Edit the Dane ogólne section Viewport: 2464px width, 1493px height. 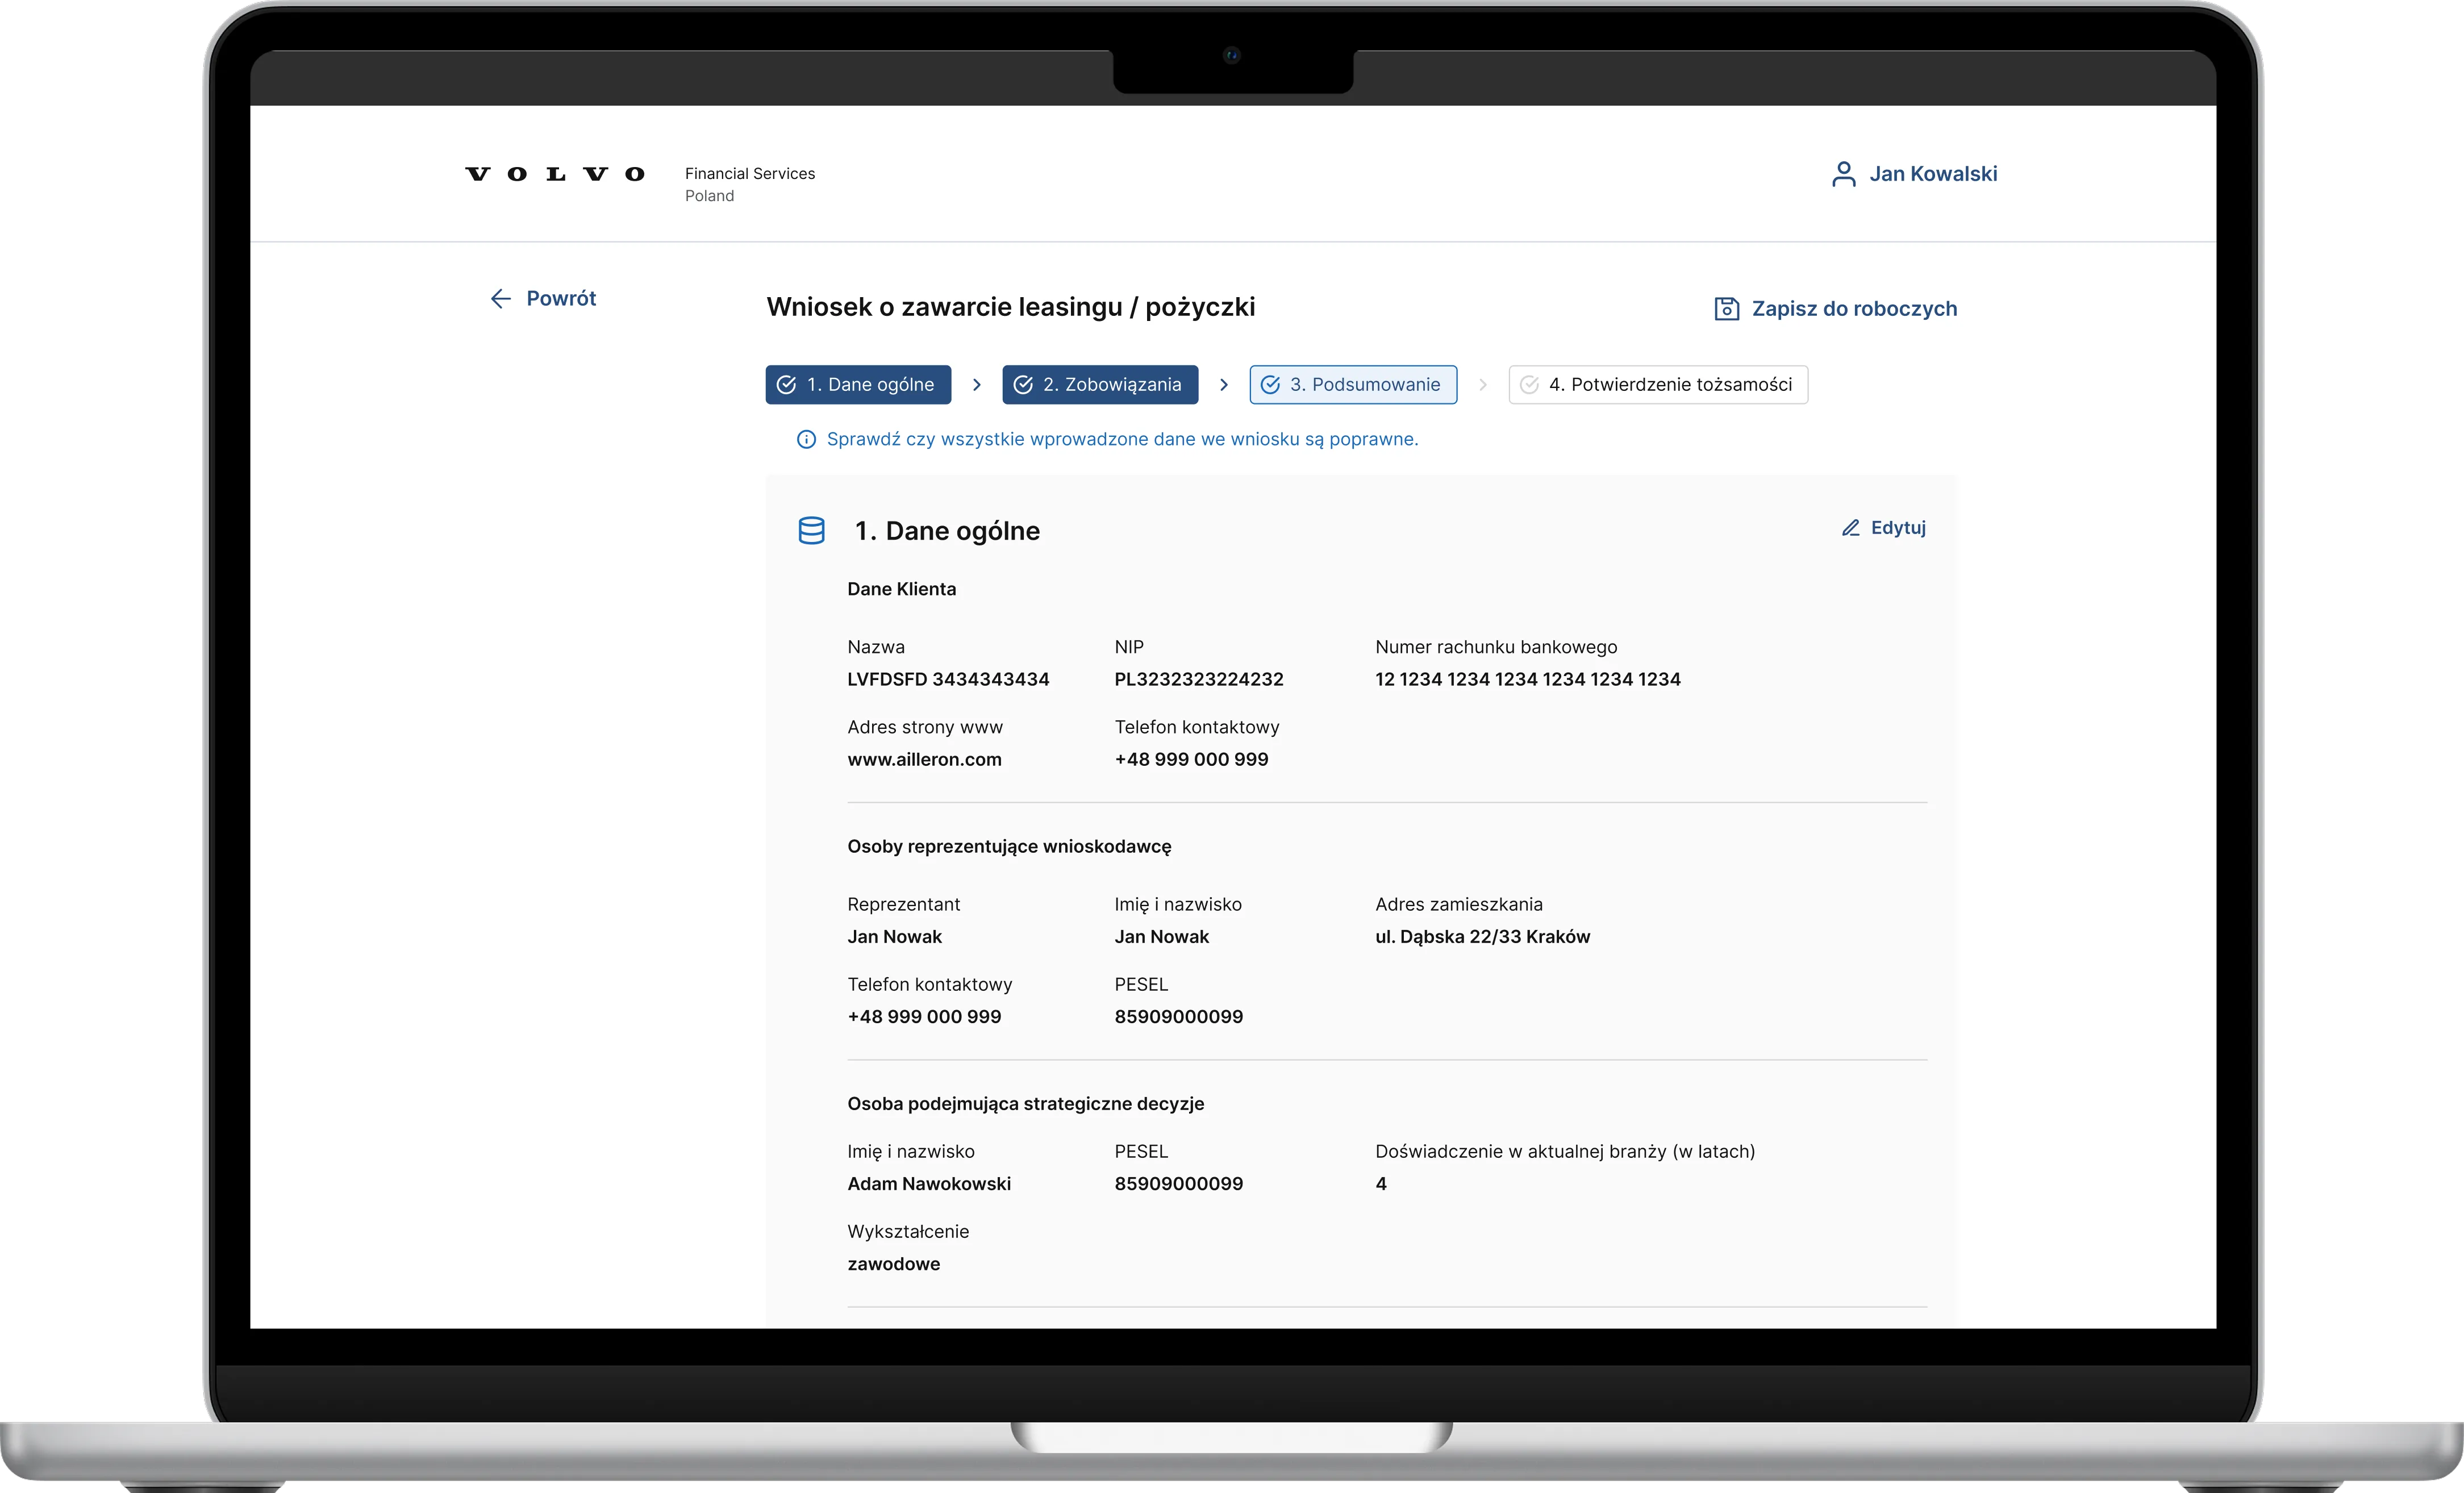tap(1884, 528)
